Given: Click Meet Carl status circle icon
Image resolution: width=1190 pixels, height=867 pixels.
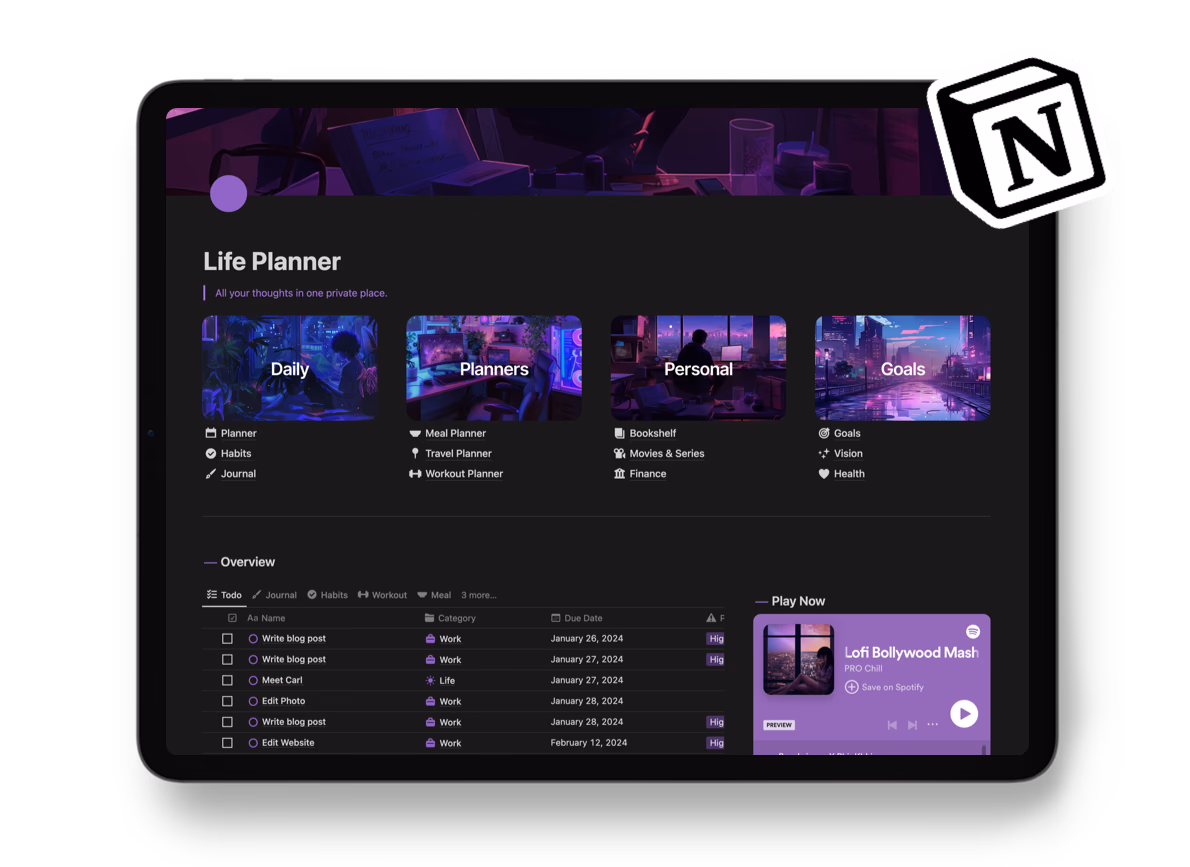Looking at the screenshot, I should 253,680.
